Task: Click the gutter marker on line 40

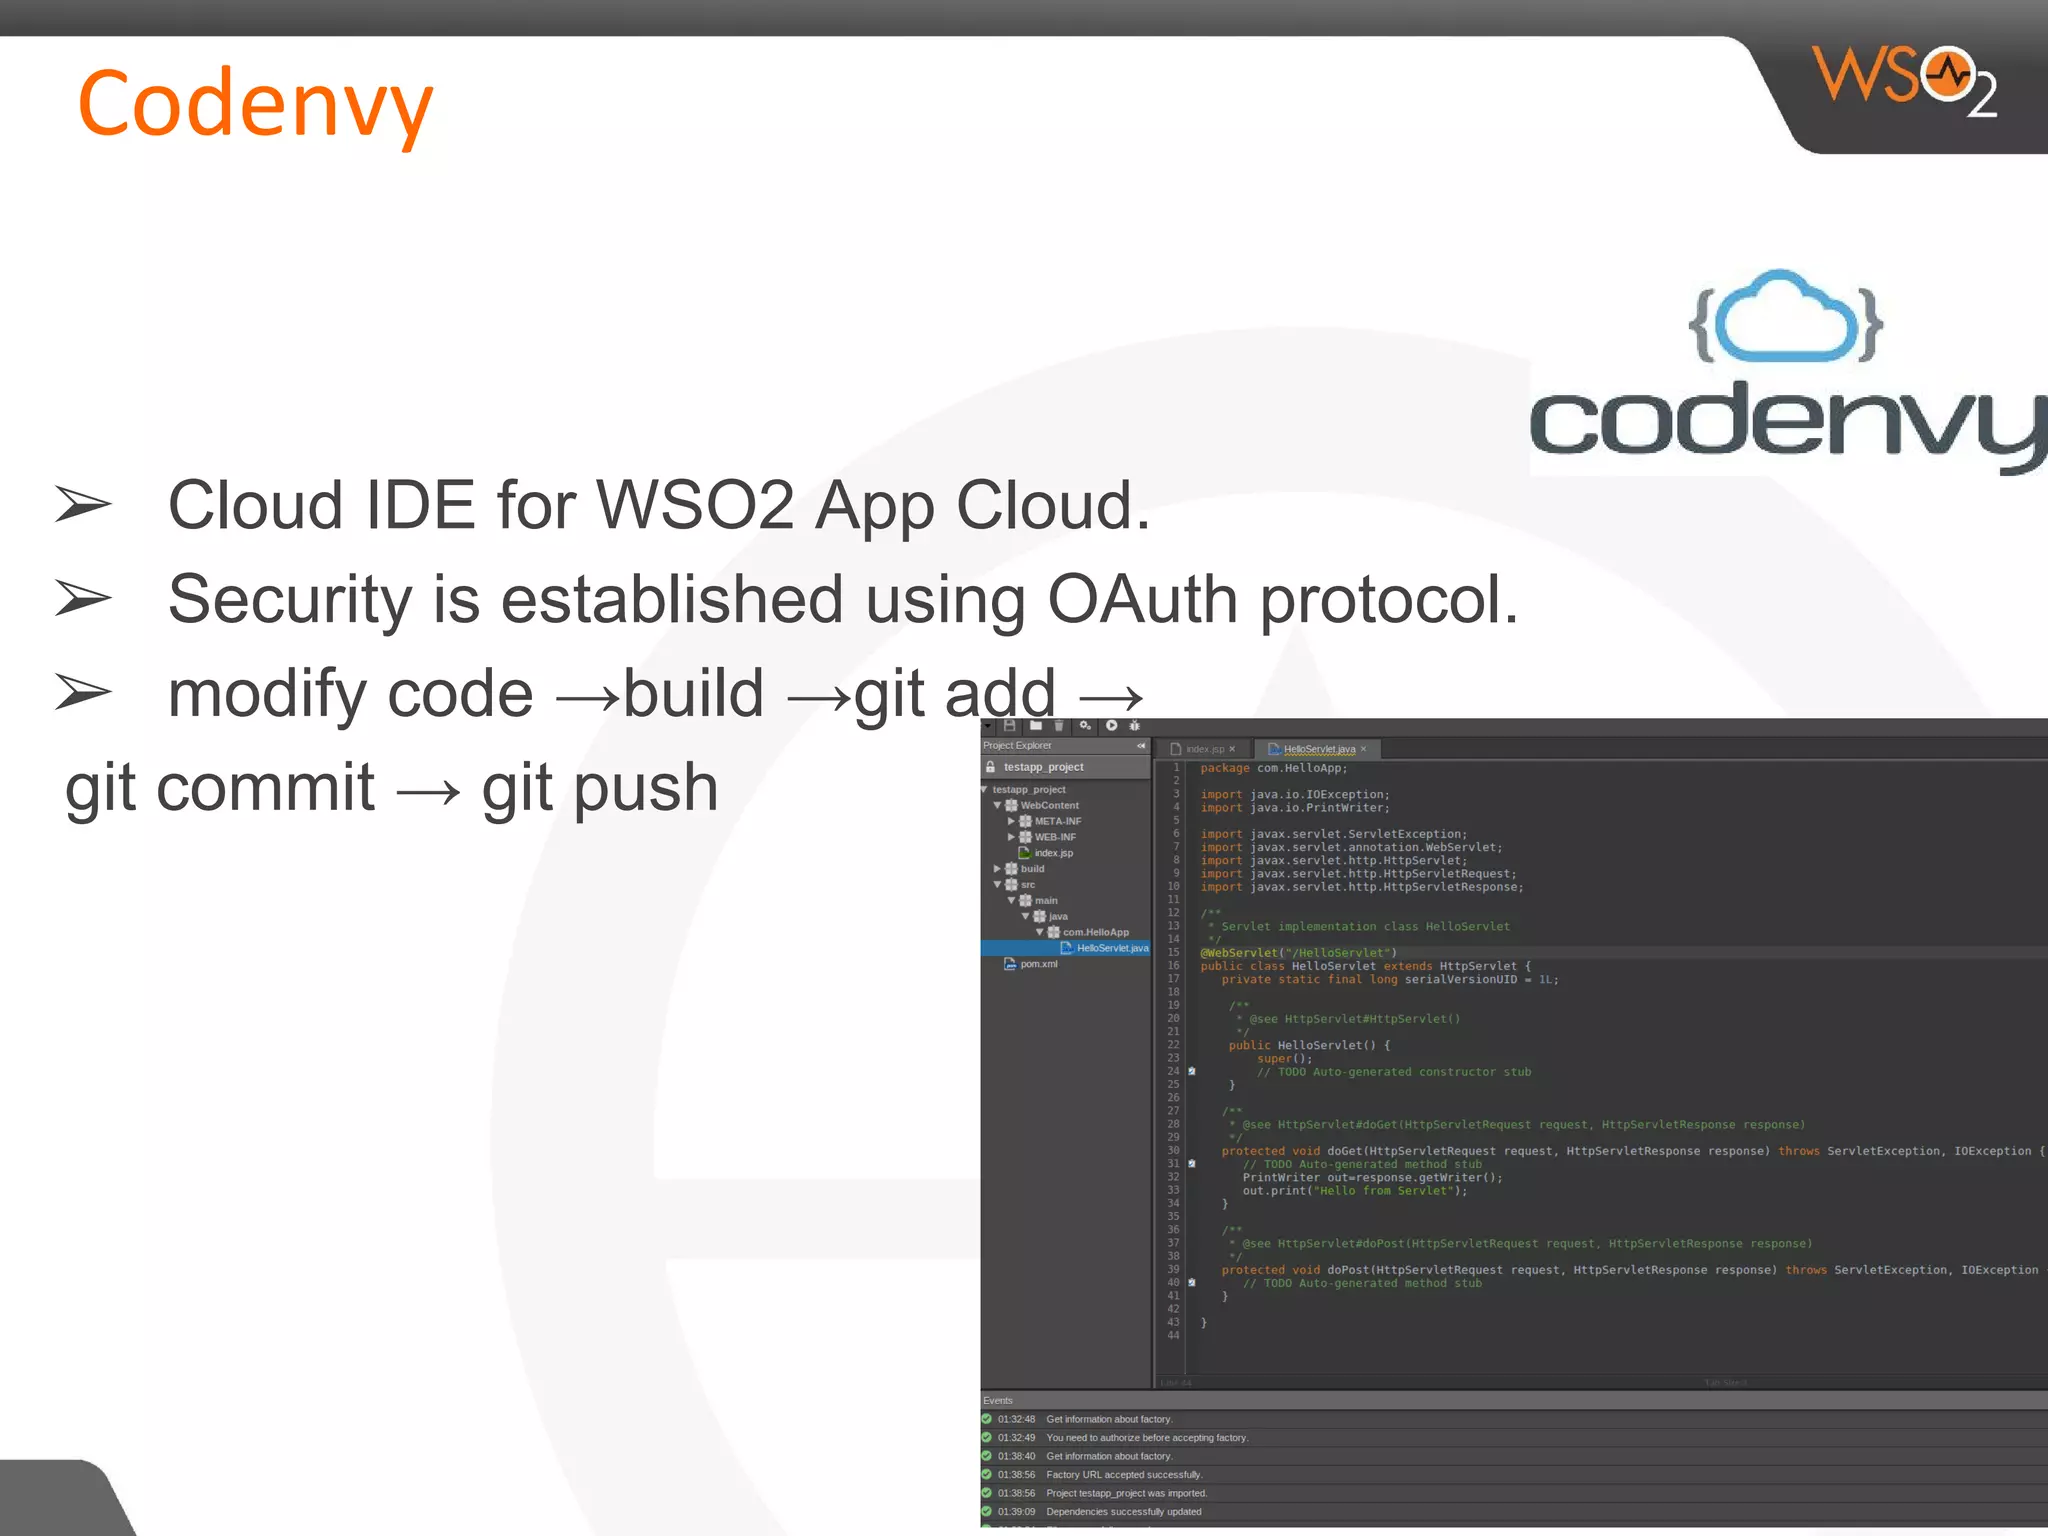Action: (x=1192, y=1283)
